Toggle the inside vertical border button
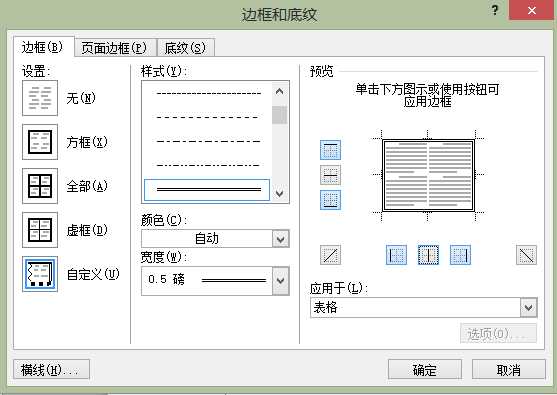Screen dimensions: 557x395 pyautogui.click(x=428, y=255)
